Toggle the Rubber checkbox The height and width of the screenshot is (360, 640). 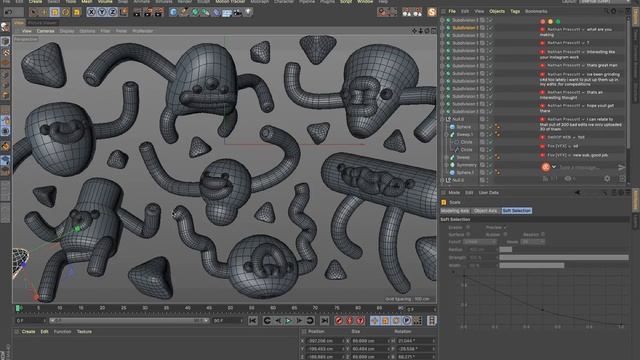(505, 234)
